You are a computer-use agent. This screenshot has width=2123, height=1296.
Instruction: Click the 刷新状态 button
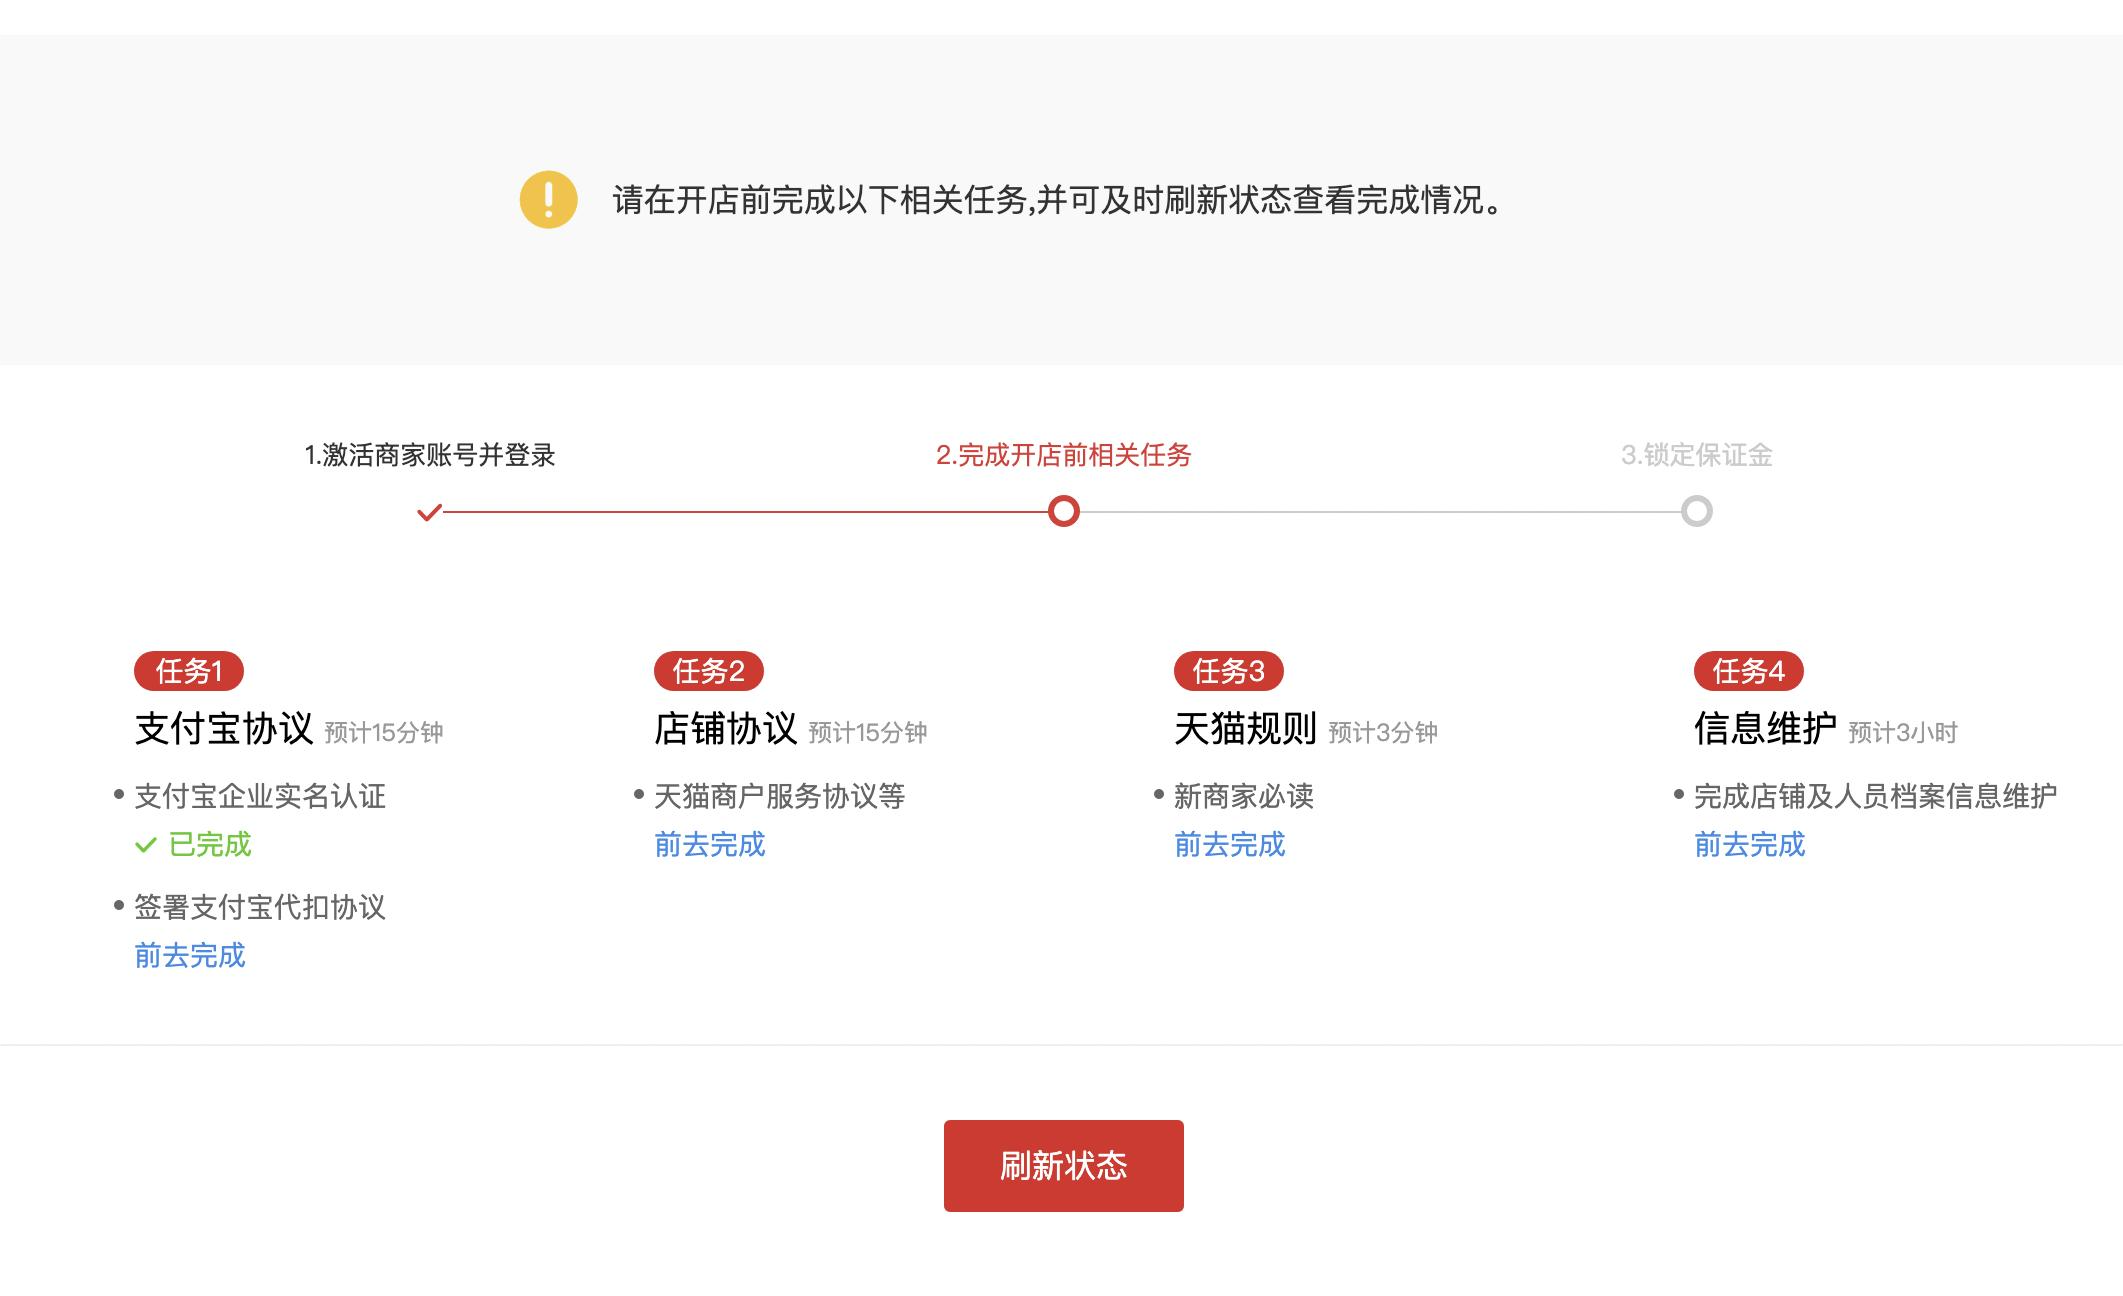click(1064, 1166)
